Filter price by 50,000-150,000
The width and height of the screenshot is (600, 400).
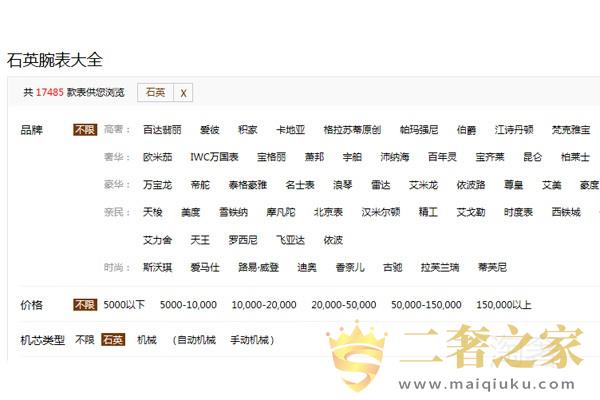426,305
